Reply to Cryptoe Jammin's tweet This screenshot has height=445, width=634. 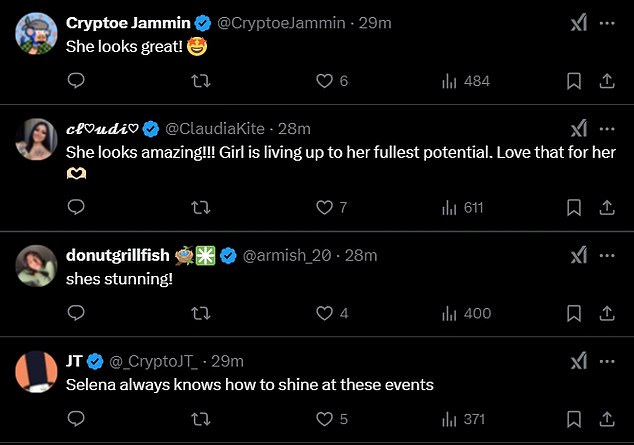coord(76,81)
